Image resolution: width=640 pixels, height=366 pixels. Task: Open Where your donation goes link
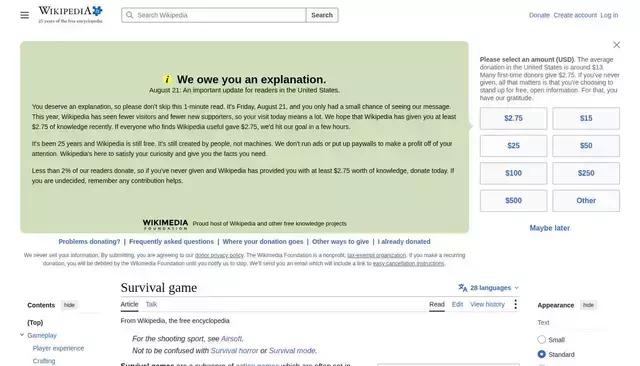pos(263,242)
